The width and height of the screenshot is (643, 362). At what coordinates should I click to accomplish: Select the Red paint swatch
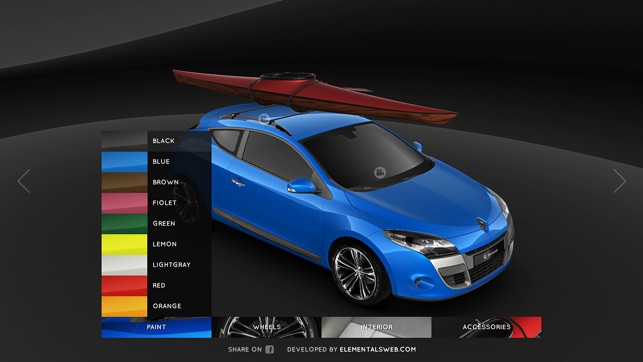coord(124,286)
